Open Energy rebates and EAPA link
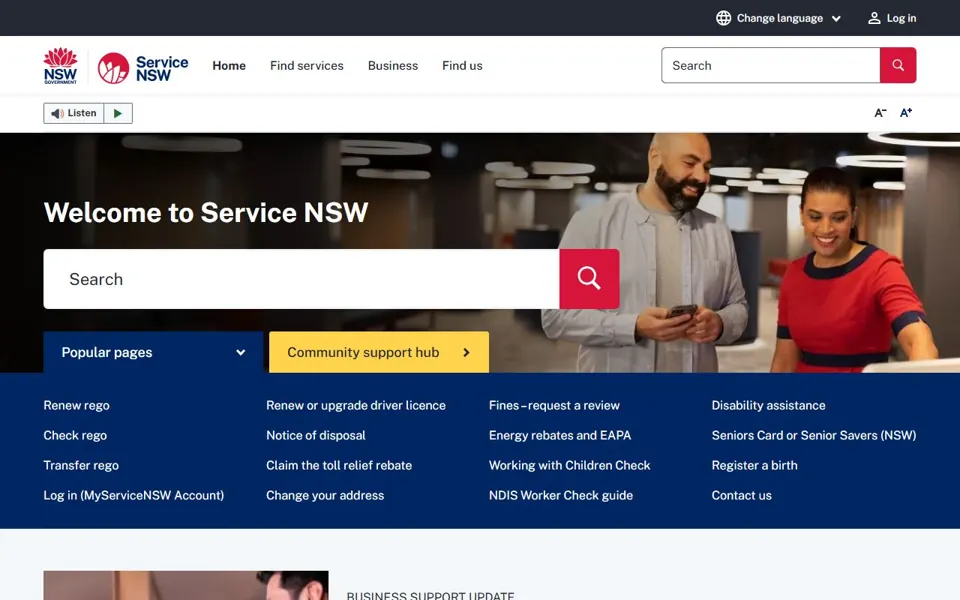 (560, 435)
